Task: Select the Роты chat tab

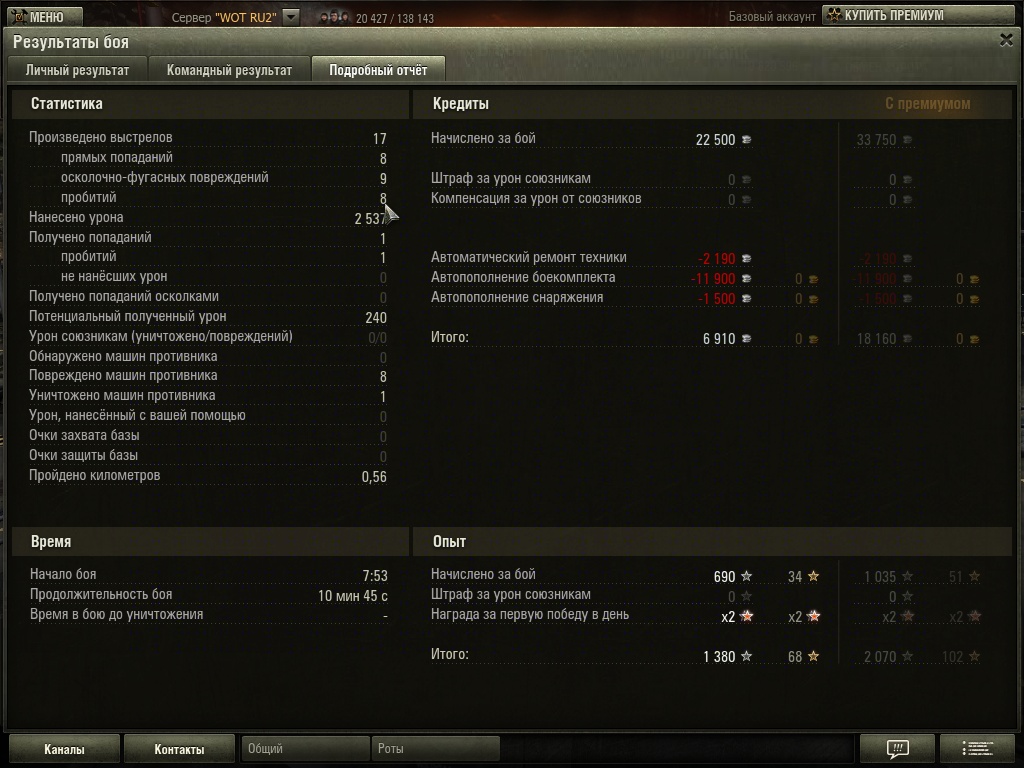Action: [x=435, y=748]
